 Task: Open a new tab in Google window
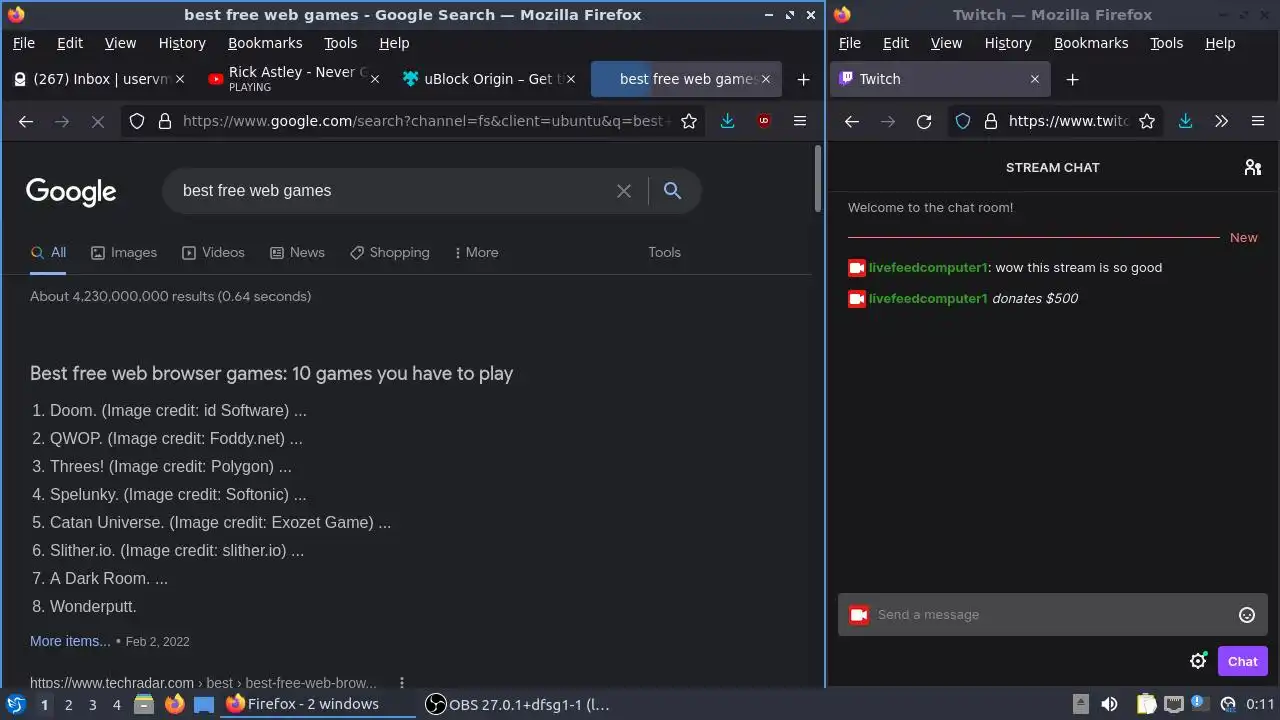(803, 79)
